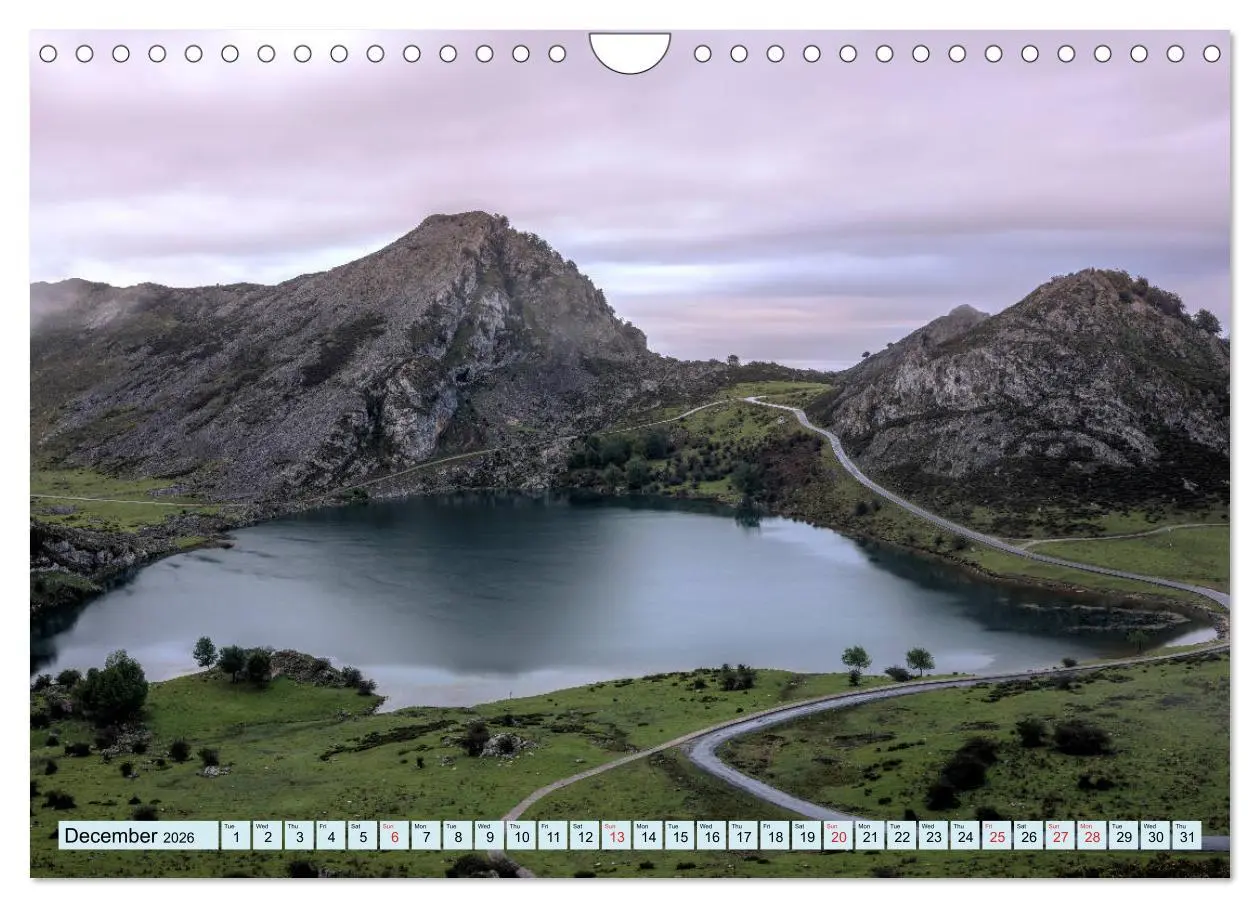This screenshot has width=1260, height=908.
Task: Select the Wed 30 date cell
Action: click(x=1155, y=836)
